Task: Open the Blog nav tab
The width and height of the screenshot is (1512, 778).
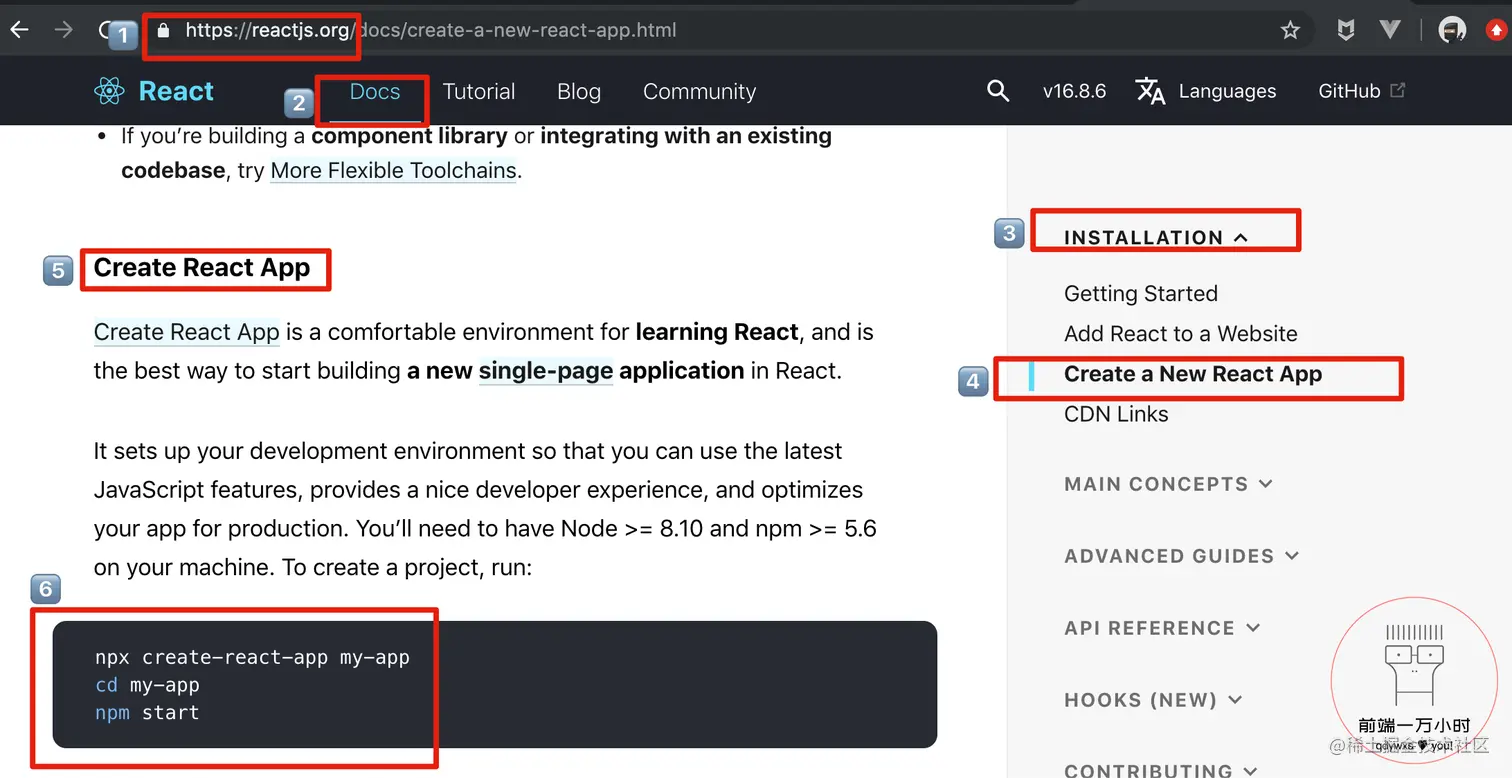Action: tap(579, 91)
